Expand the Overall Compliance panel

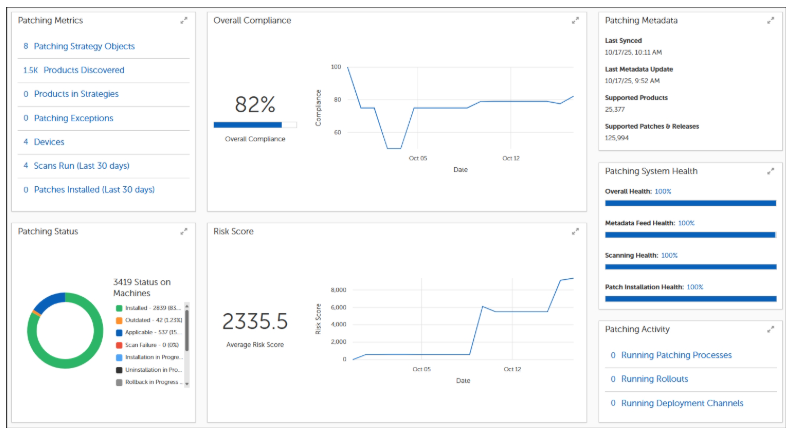575,20
